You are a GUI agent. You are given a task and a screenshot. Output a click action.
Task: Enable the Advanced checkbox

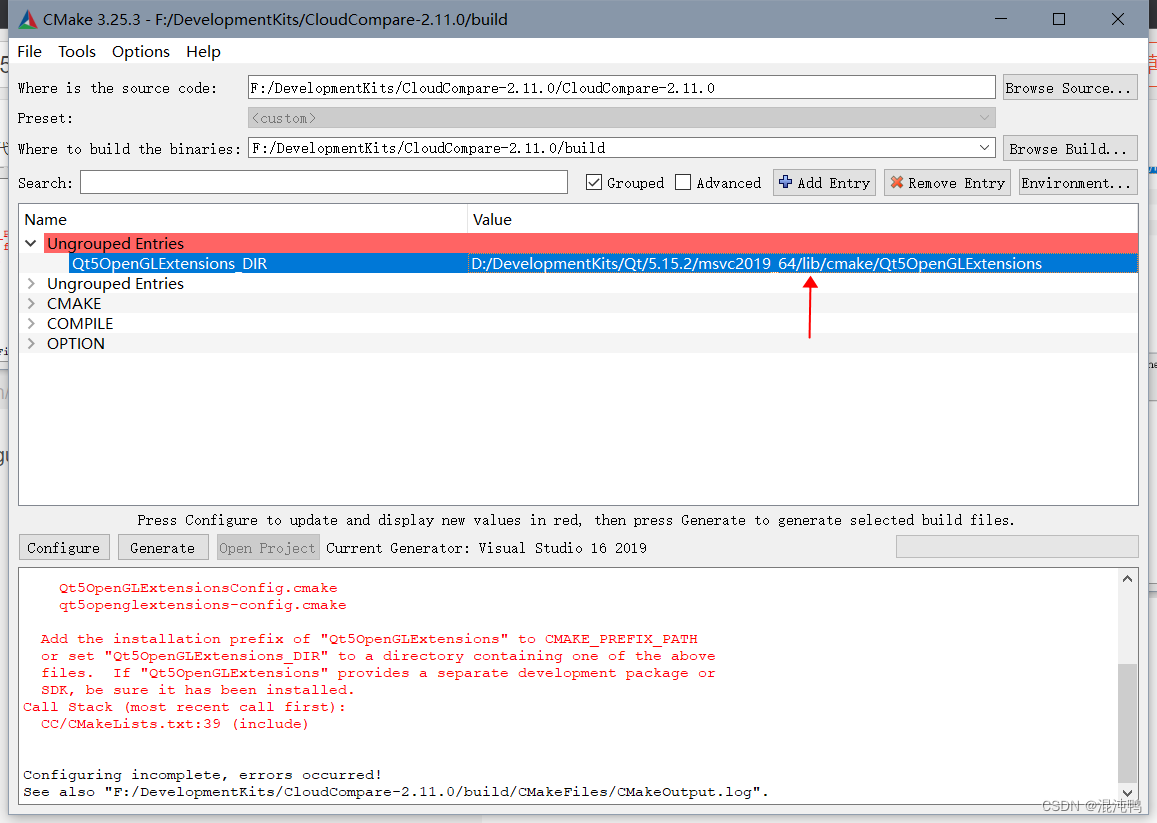point(683,182)
